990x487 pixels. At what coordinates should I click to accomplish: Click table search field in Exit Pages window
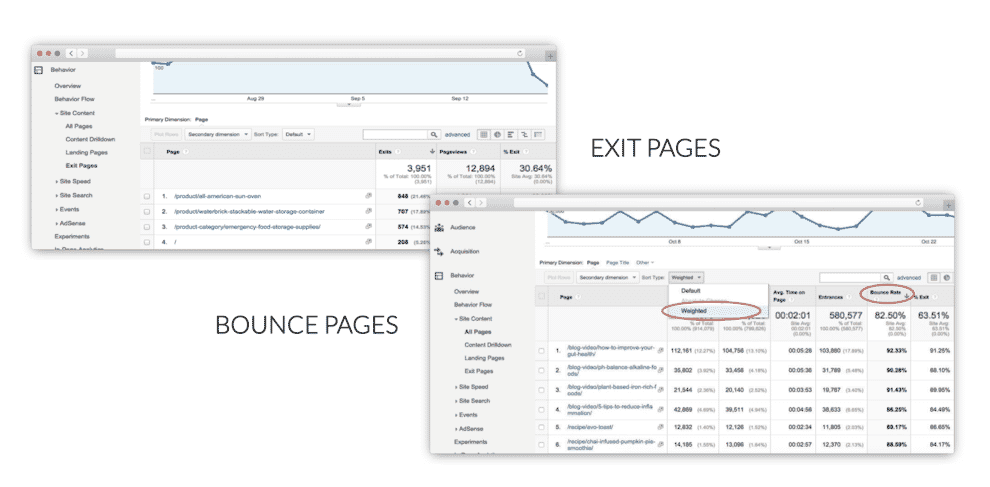pyautogui.click(x=396, y=135)
